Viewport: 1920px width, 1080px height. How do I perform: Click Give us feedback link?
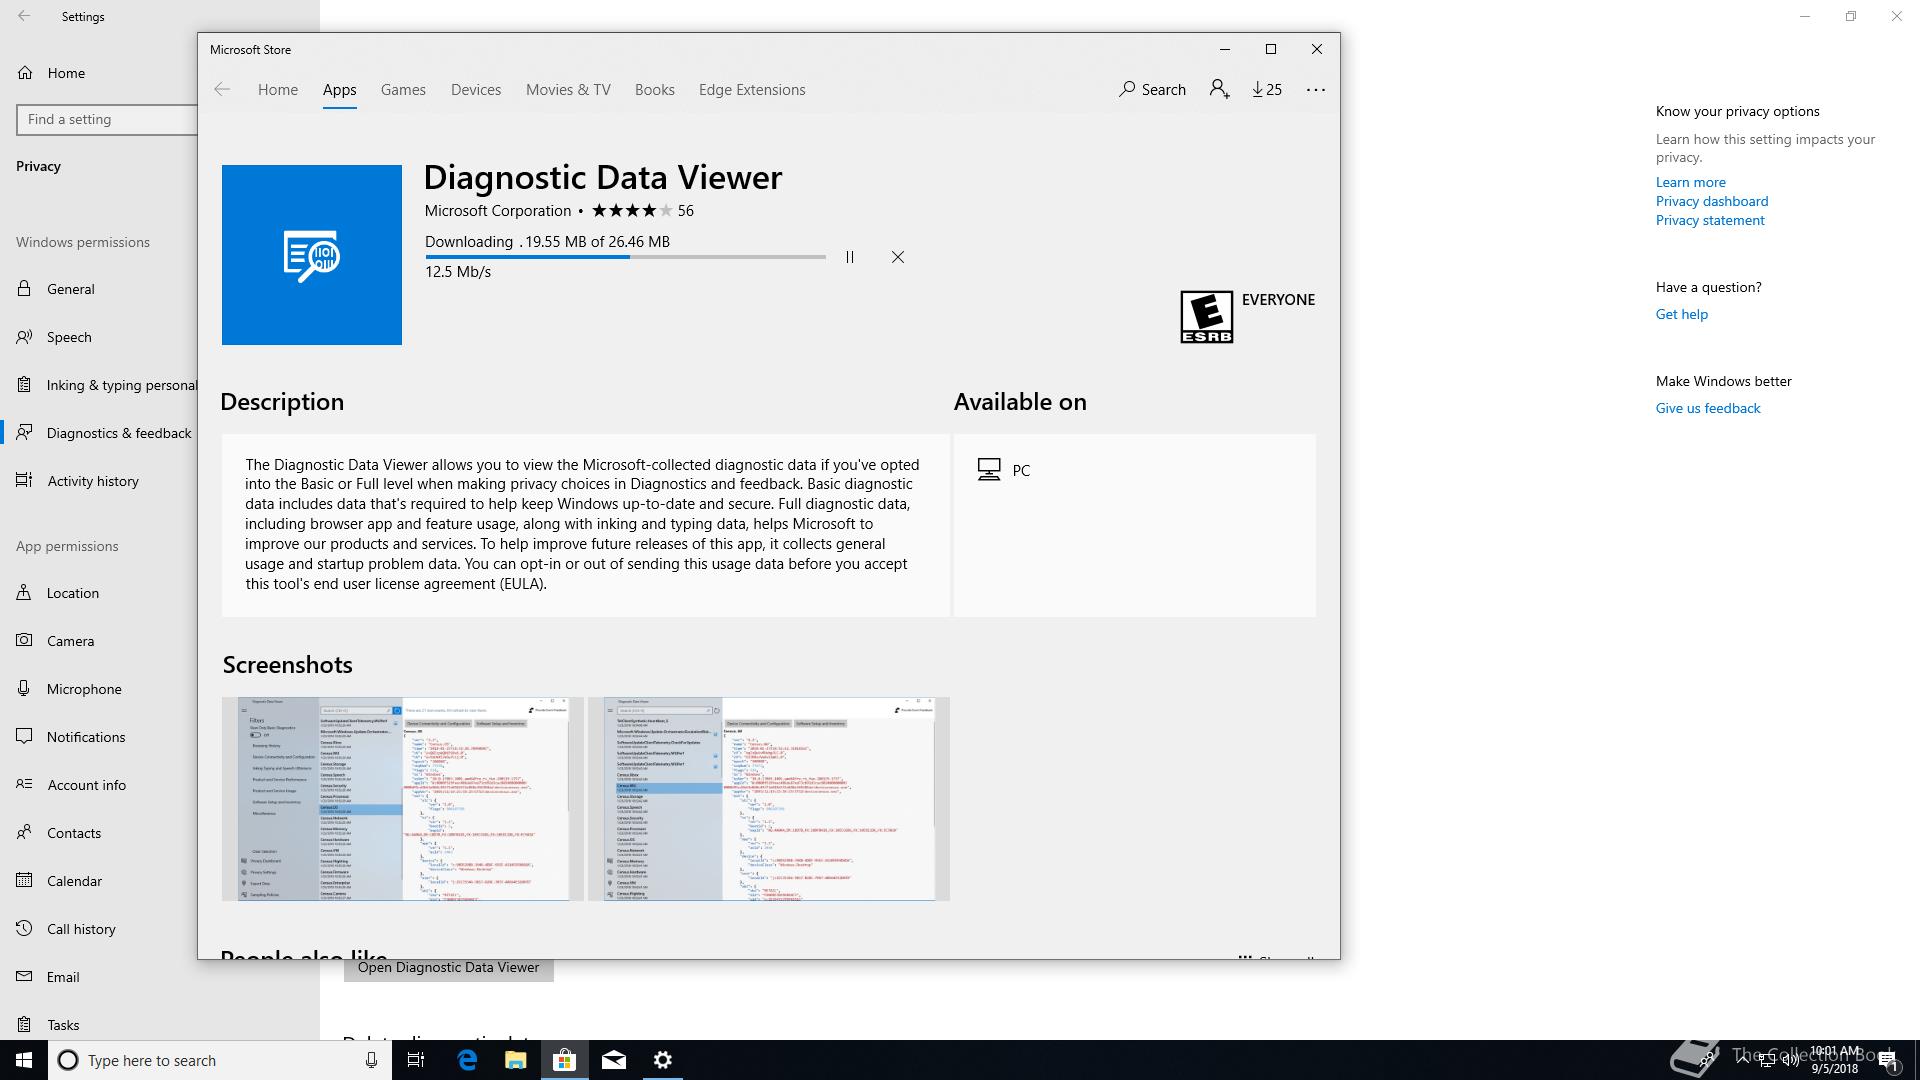pos(1707,408)
